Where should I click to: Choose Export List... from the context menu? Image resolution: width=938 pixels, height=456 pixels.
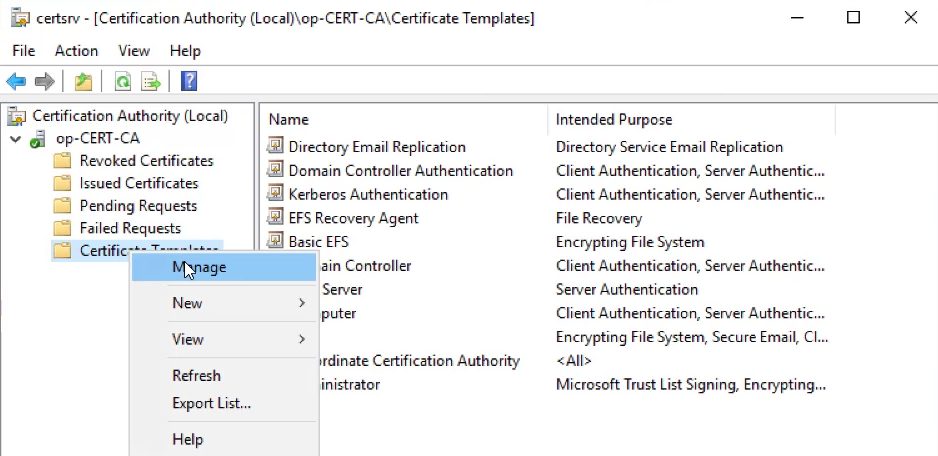pyautogui.click(x=224, y=403)
